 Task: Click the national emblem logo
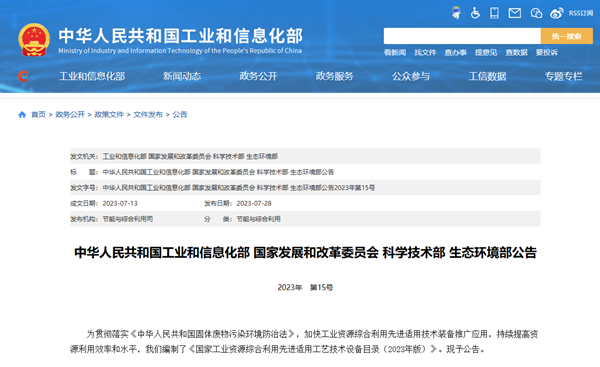[x=34, y=40]
